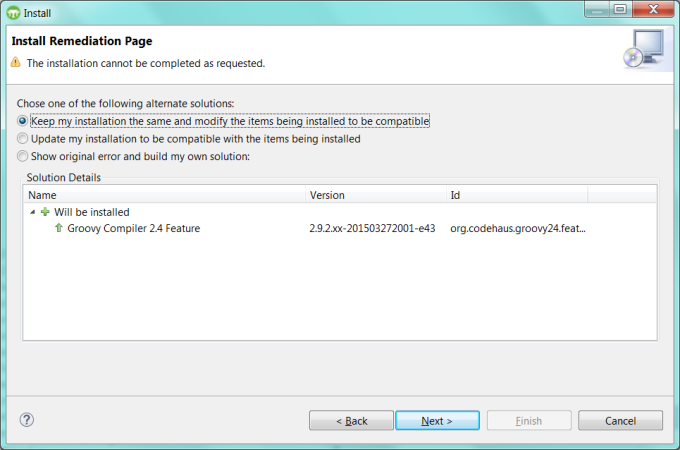The height and width of the screenshot is (450, 680).
Task: Click 'The installation cannot be completed' message
Action: (x=146, y=63)
